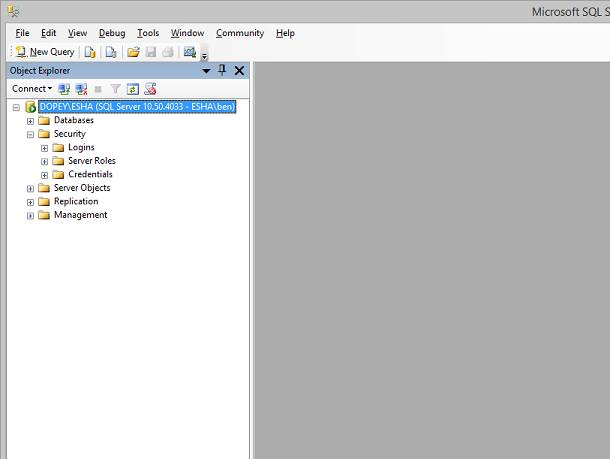Open the View menu
This screenshot has width=610, height=459.
(x=77, y=33)
